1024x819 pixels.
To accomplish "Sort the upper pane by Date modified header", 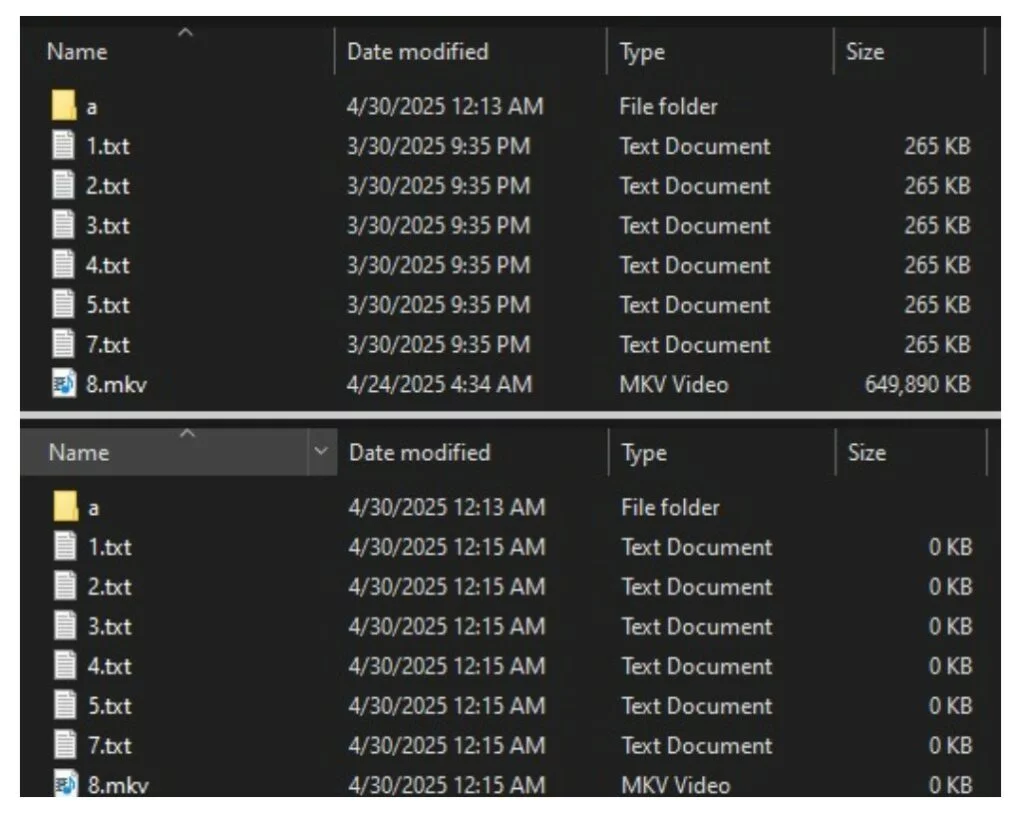I will 417,52.
